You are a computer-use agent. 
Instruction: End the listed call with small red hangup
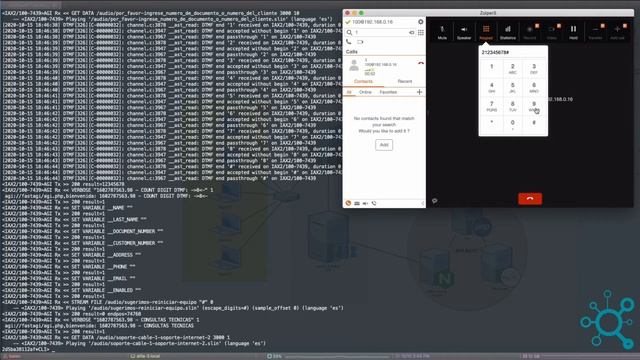420,64
